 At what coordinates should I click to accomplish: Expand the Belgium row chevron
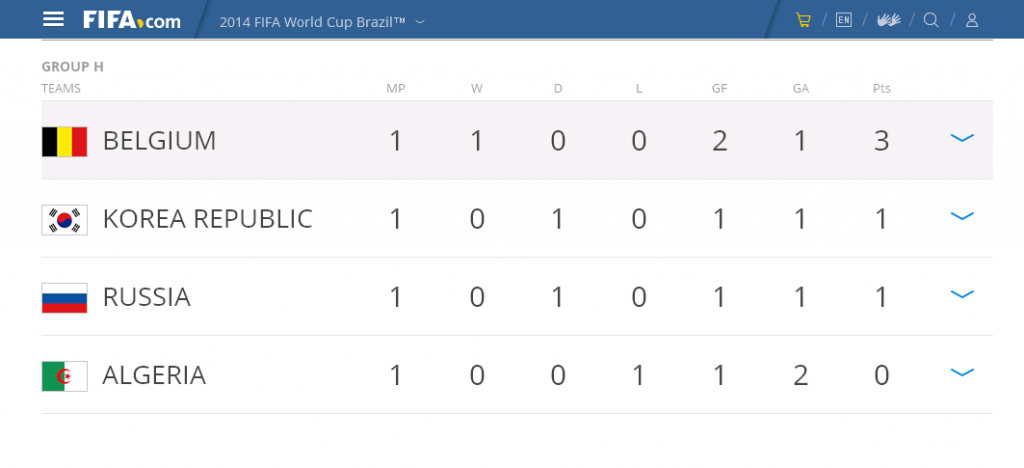[962, 138]
